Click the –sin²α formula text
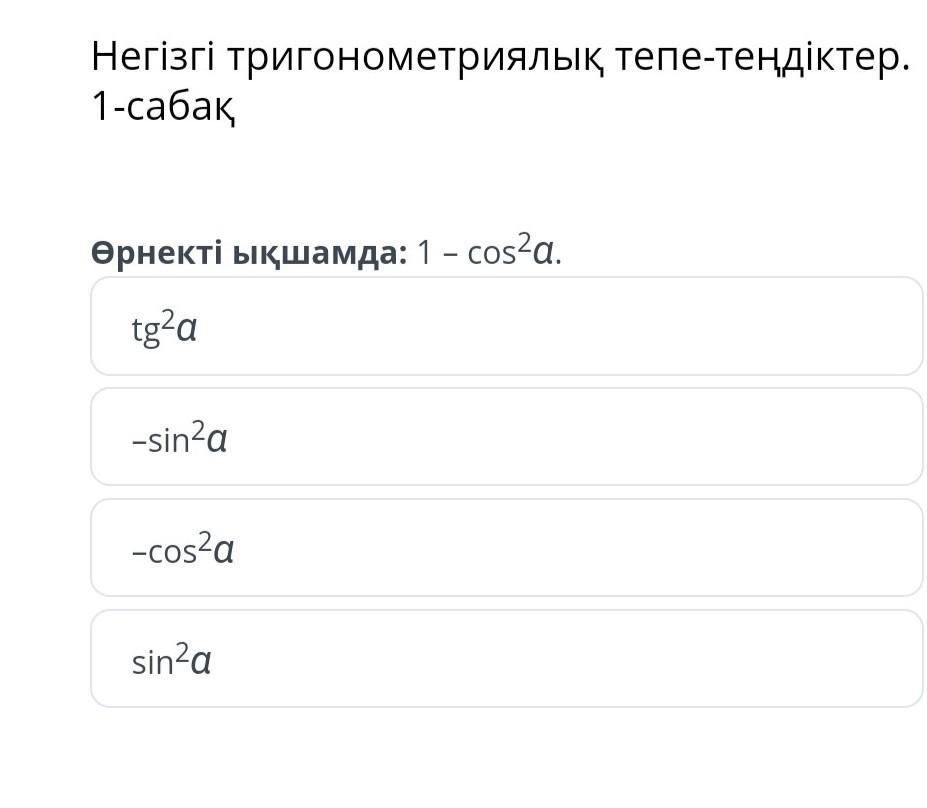927x808 pixels. click(180, 438)
